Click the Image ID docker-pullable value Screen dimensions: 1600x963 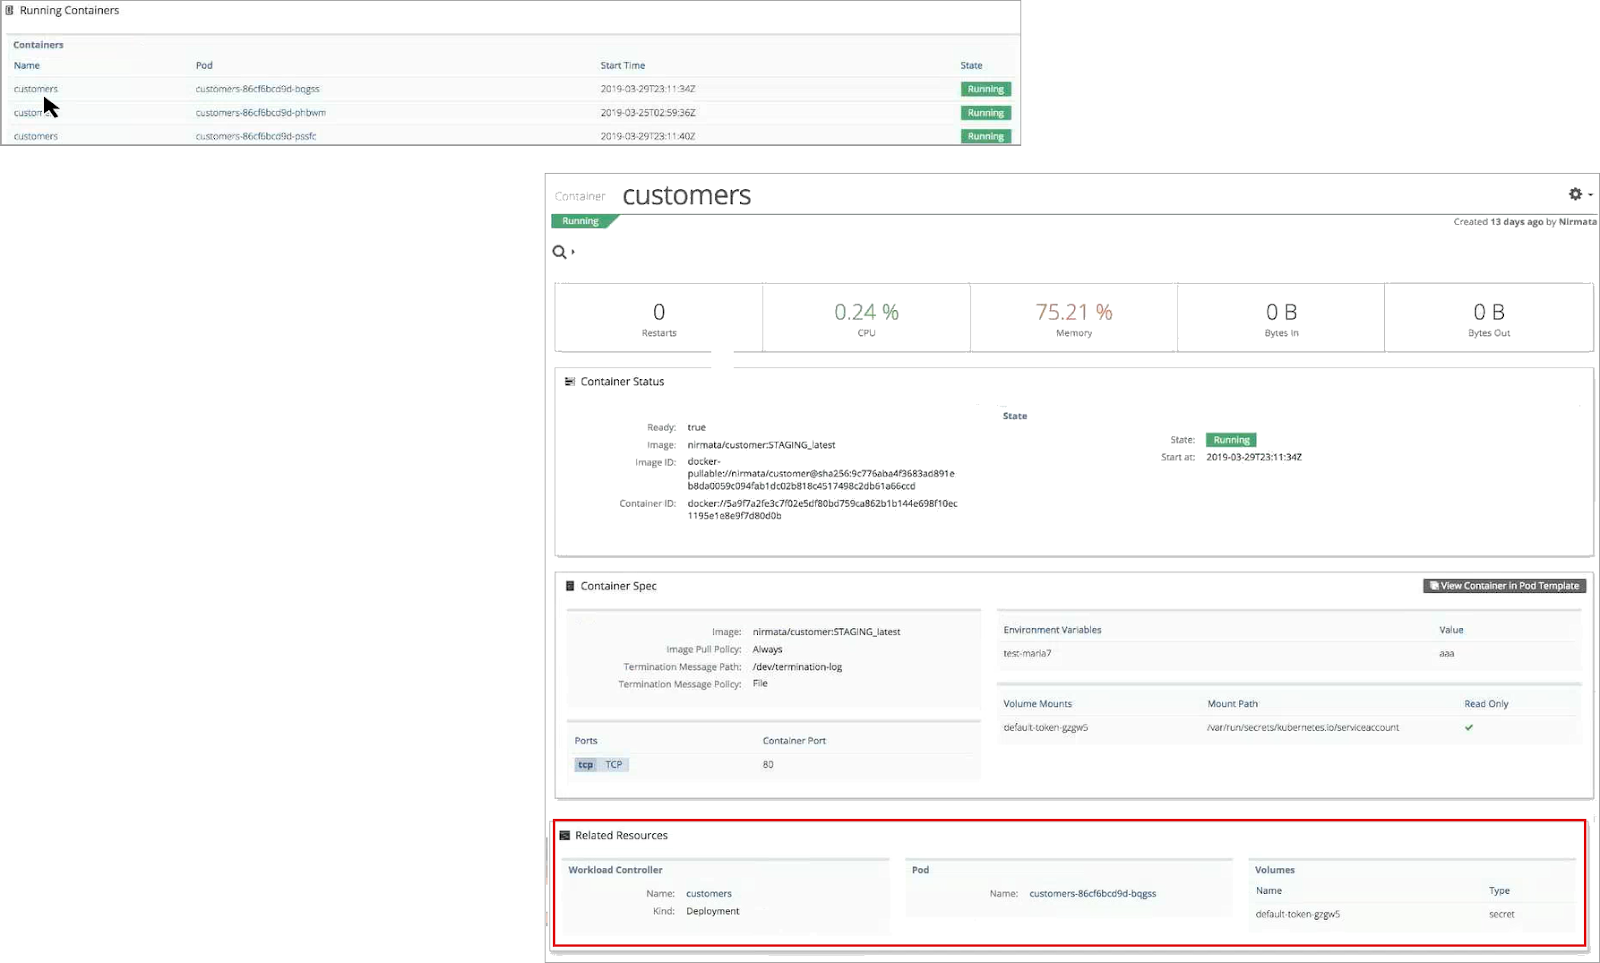821,474
